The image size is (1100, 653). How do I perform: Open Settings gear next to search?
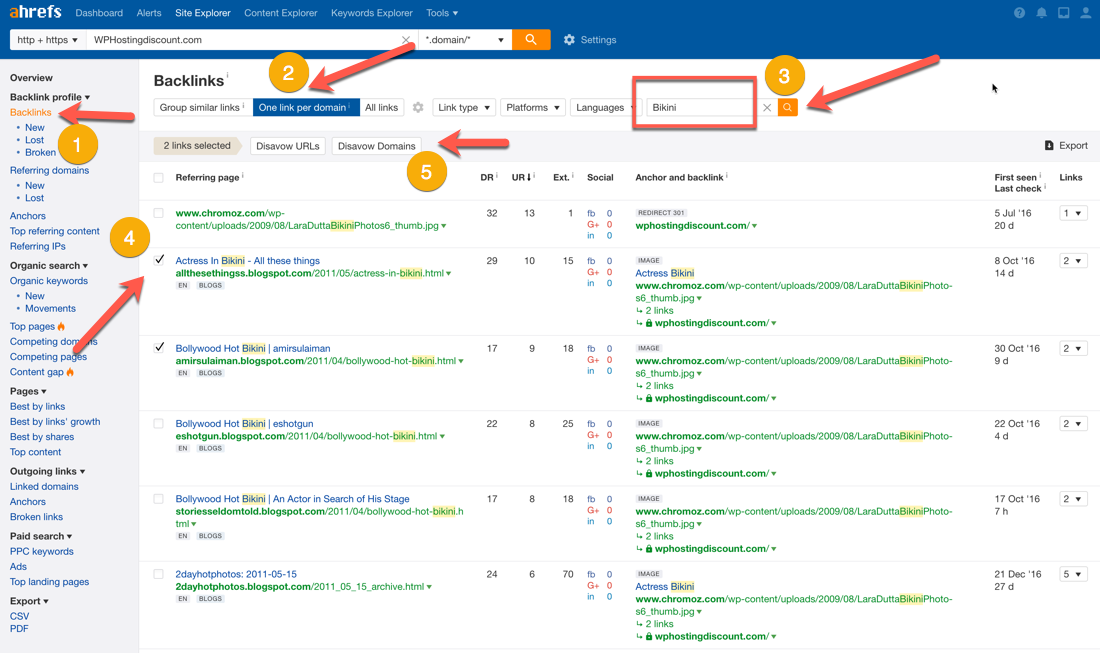[x=590, y=40]
